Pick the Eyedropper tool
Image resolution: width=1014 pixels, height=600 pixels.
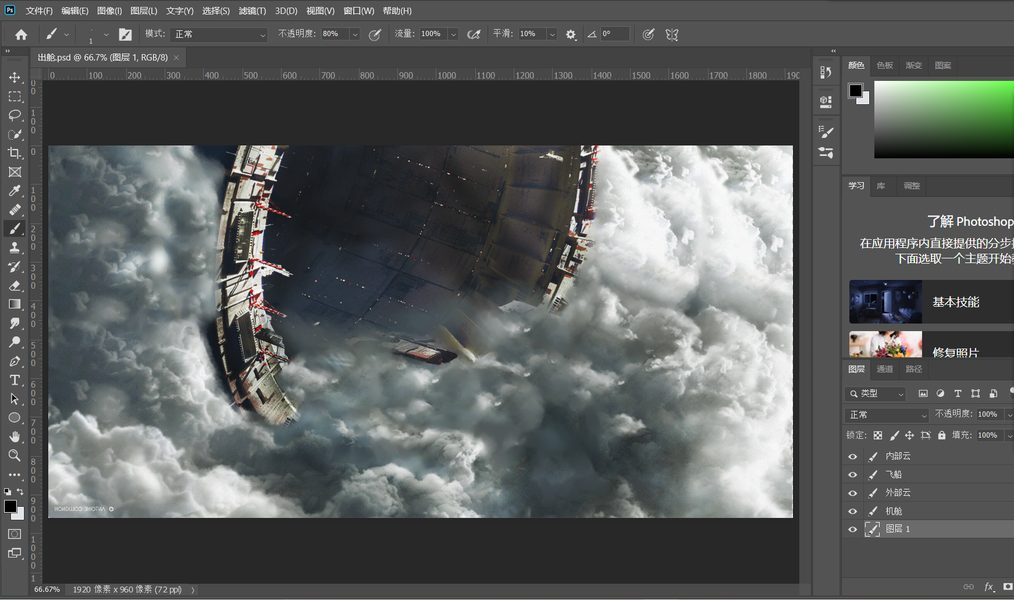tap(15, 191)
